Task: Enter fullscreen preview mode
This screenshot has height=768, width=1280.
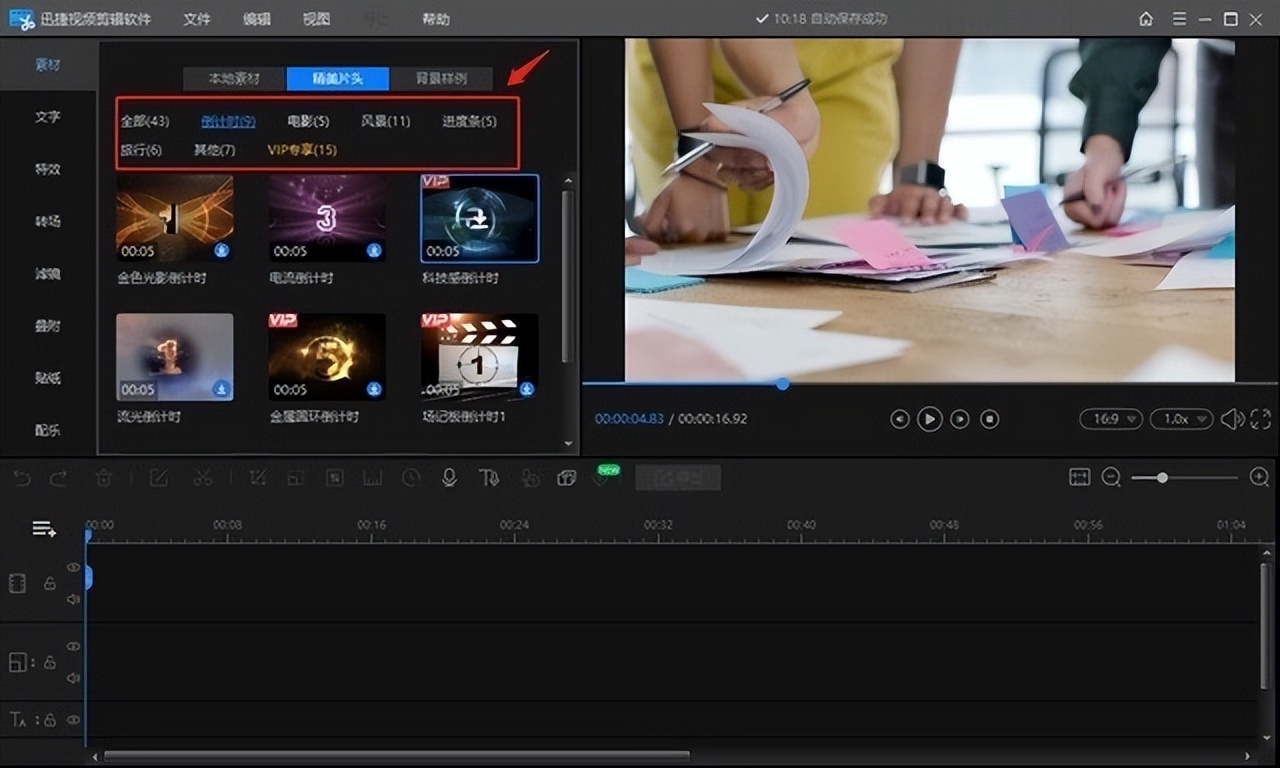Action: pos(1260,419)
